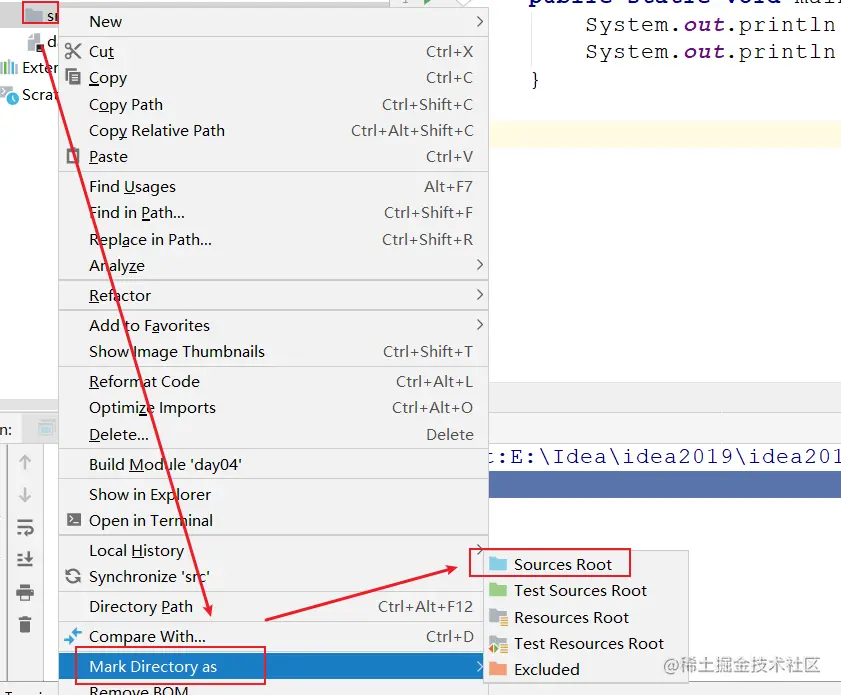Click the closing brace in editor

point(534,79)
